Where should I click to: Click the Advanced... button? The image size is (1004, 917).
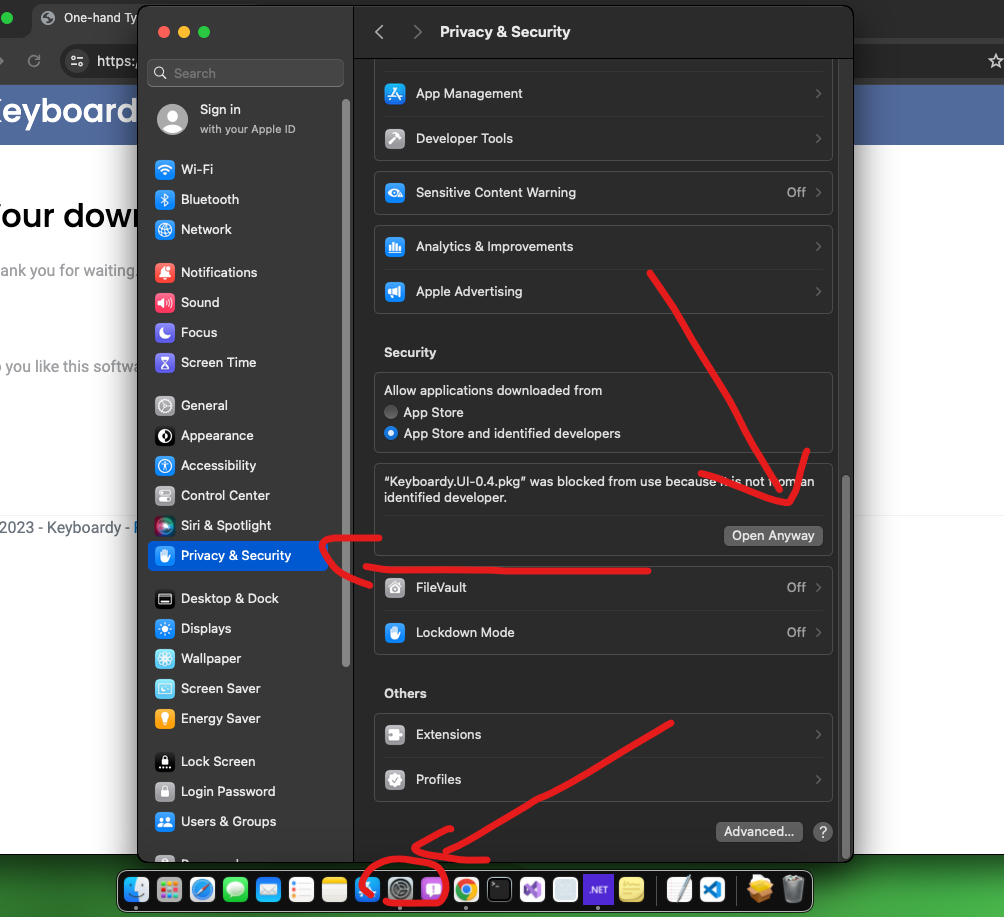click(x=759, y=832)
